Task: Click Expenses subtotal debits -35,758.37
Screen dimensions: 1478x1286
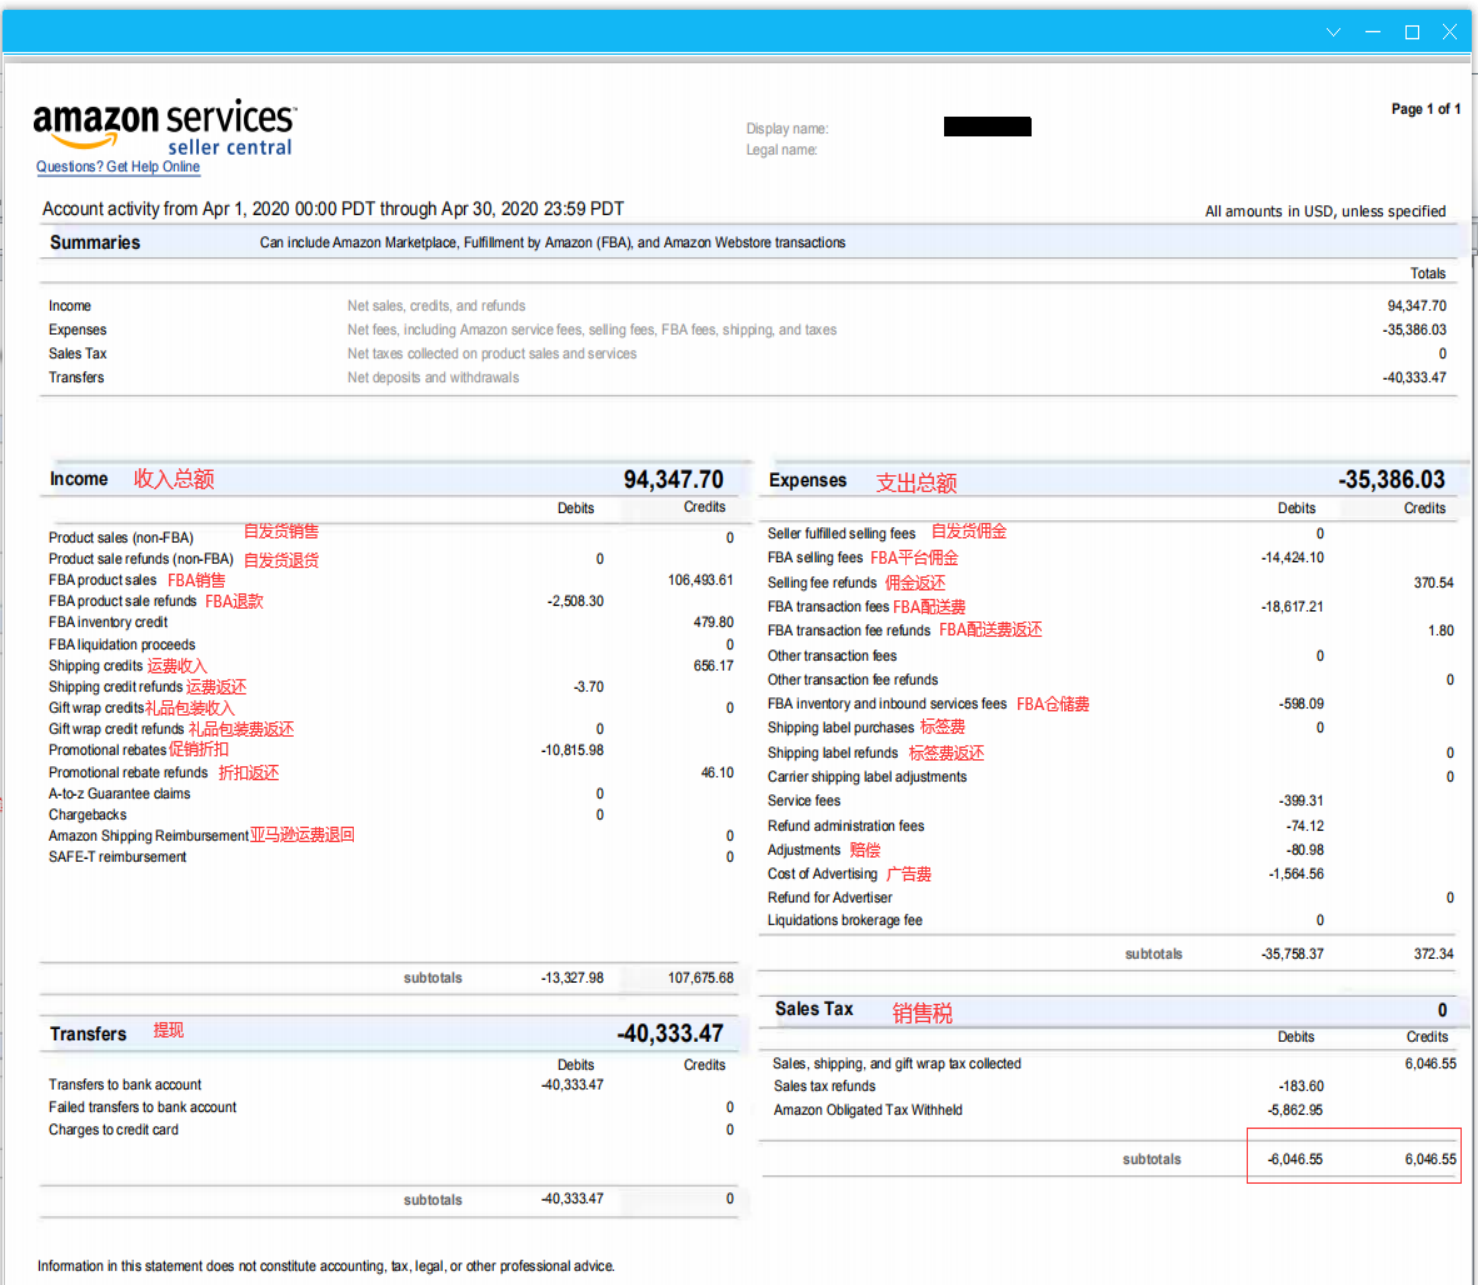Action: click(x=1292, y=954)
